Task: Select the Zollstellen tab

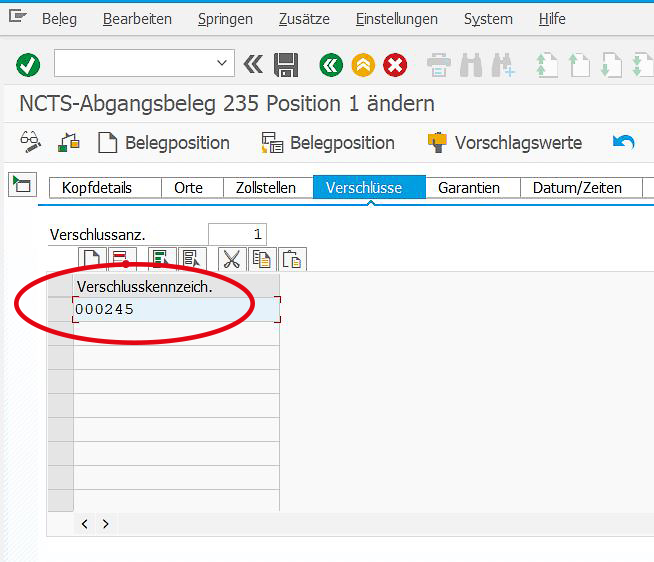Action: (266, 187)
